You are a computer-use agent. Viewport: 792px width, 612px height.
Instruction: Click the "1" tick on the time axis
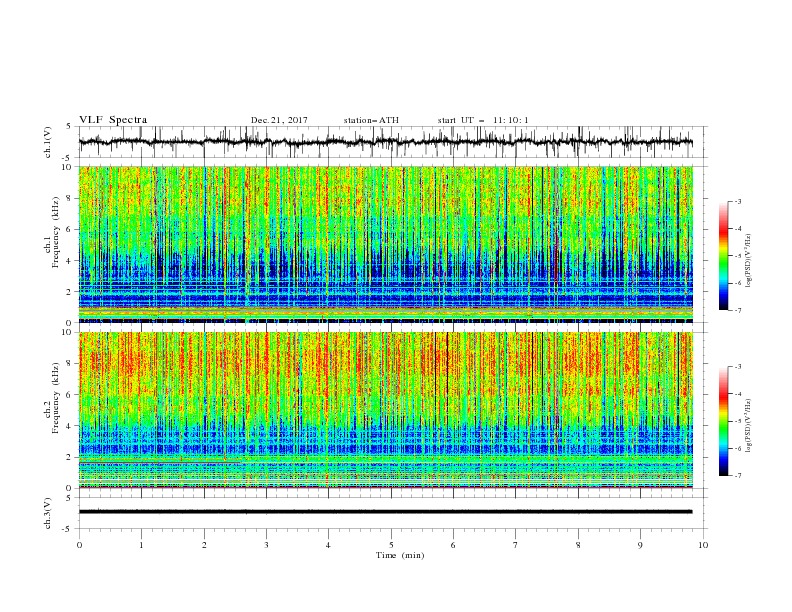141,545
